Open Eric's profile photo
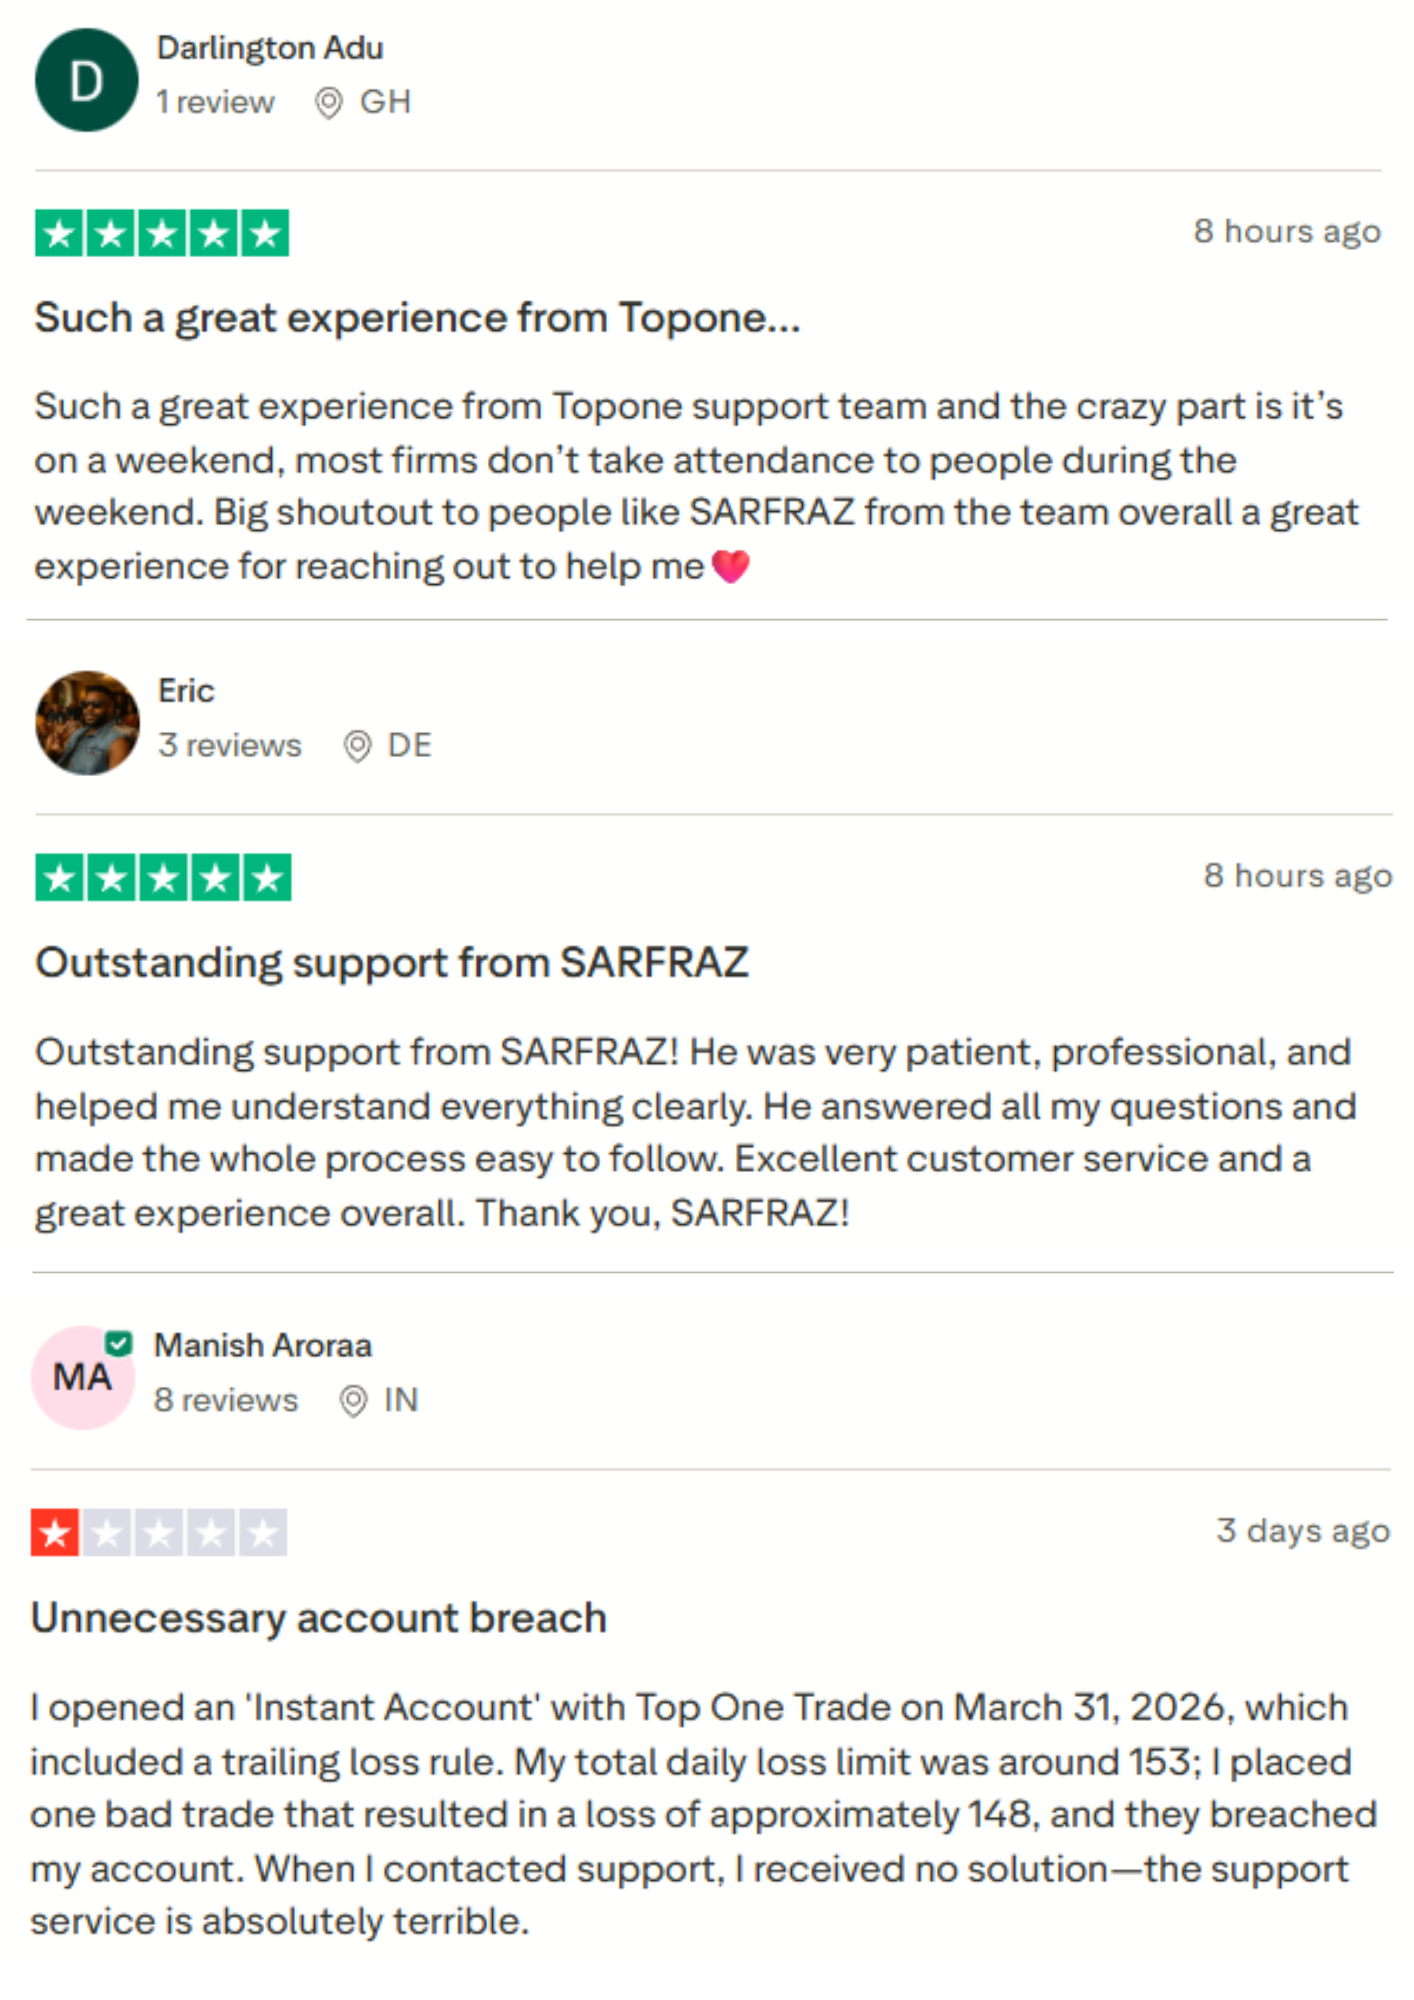 (88, 723)
